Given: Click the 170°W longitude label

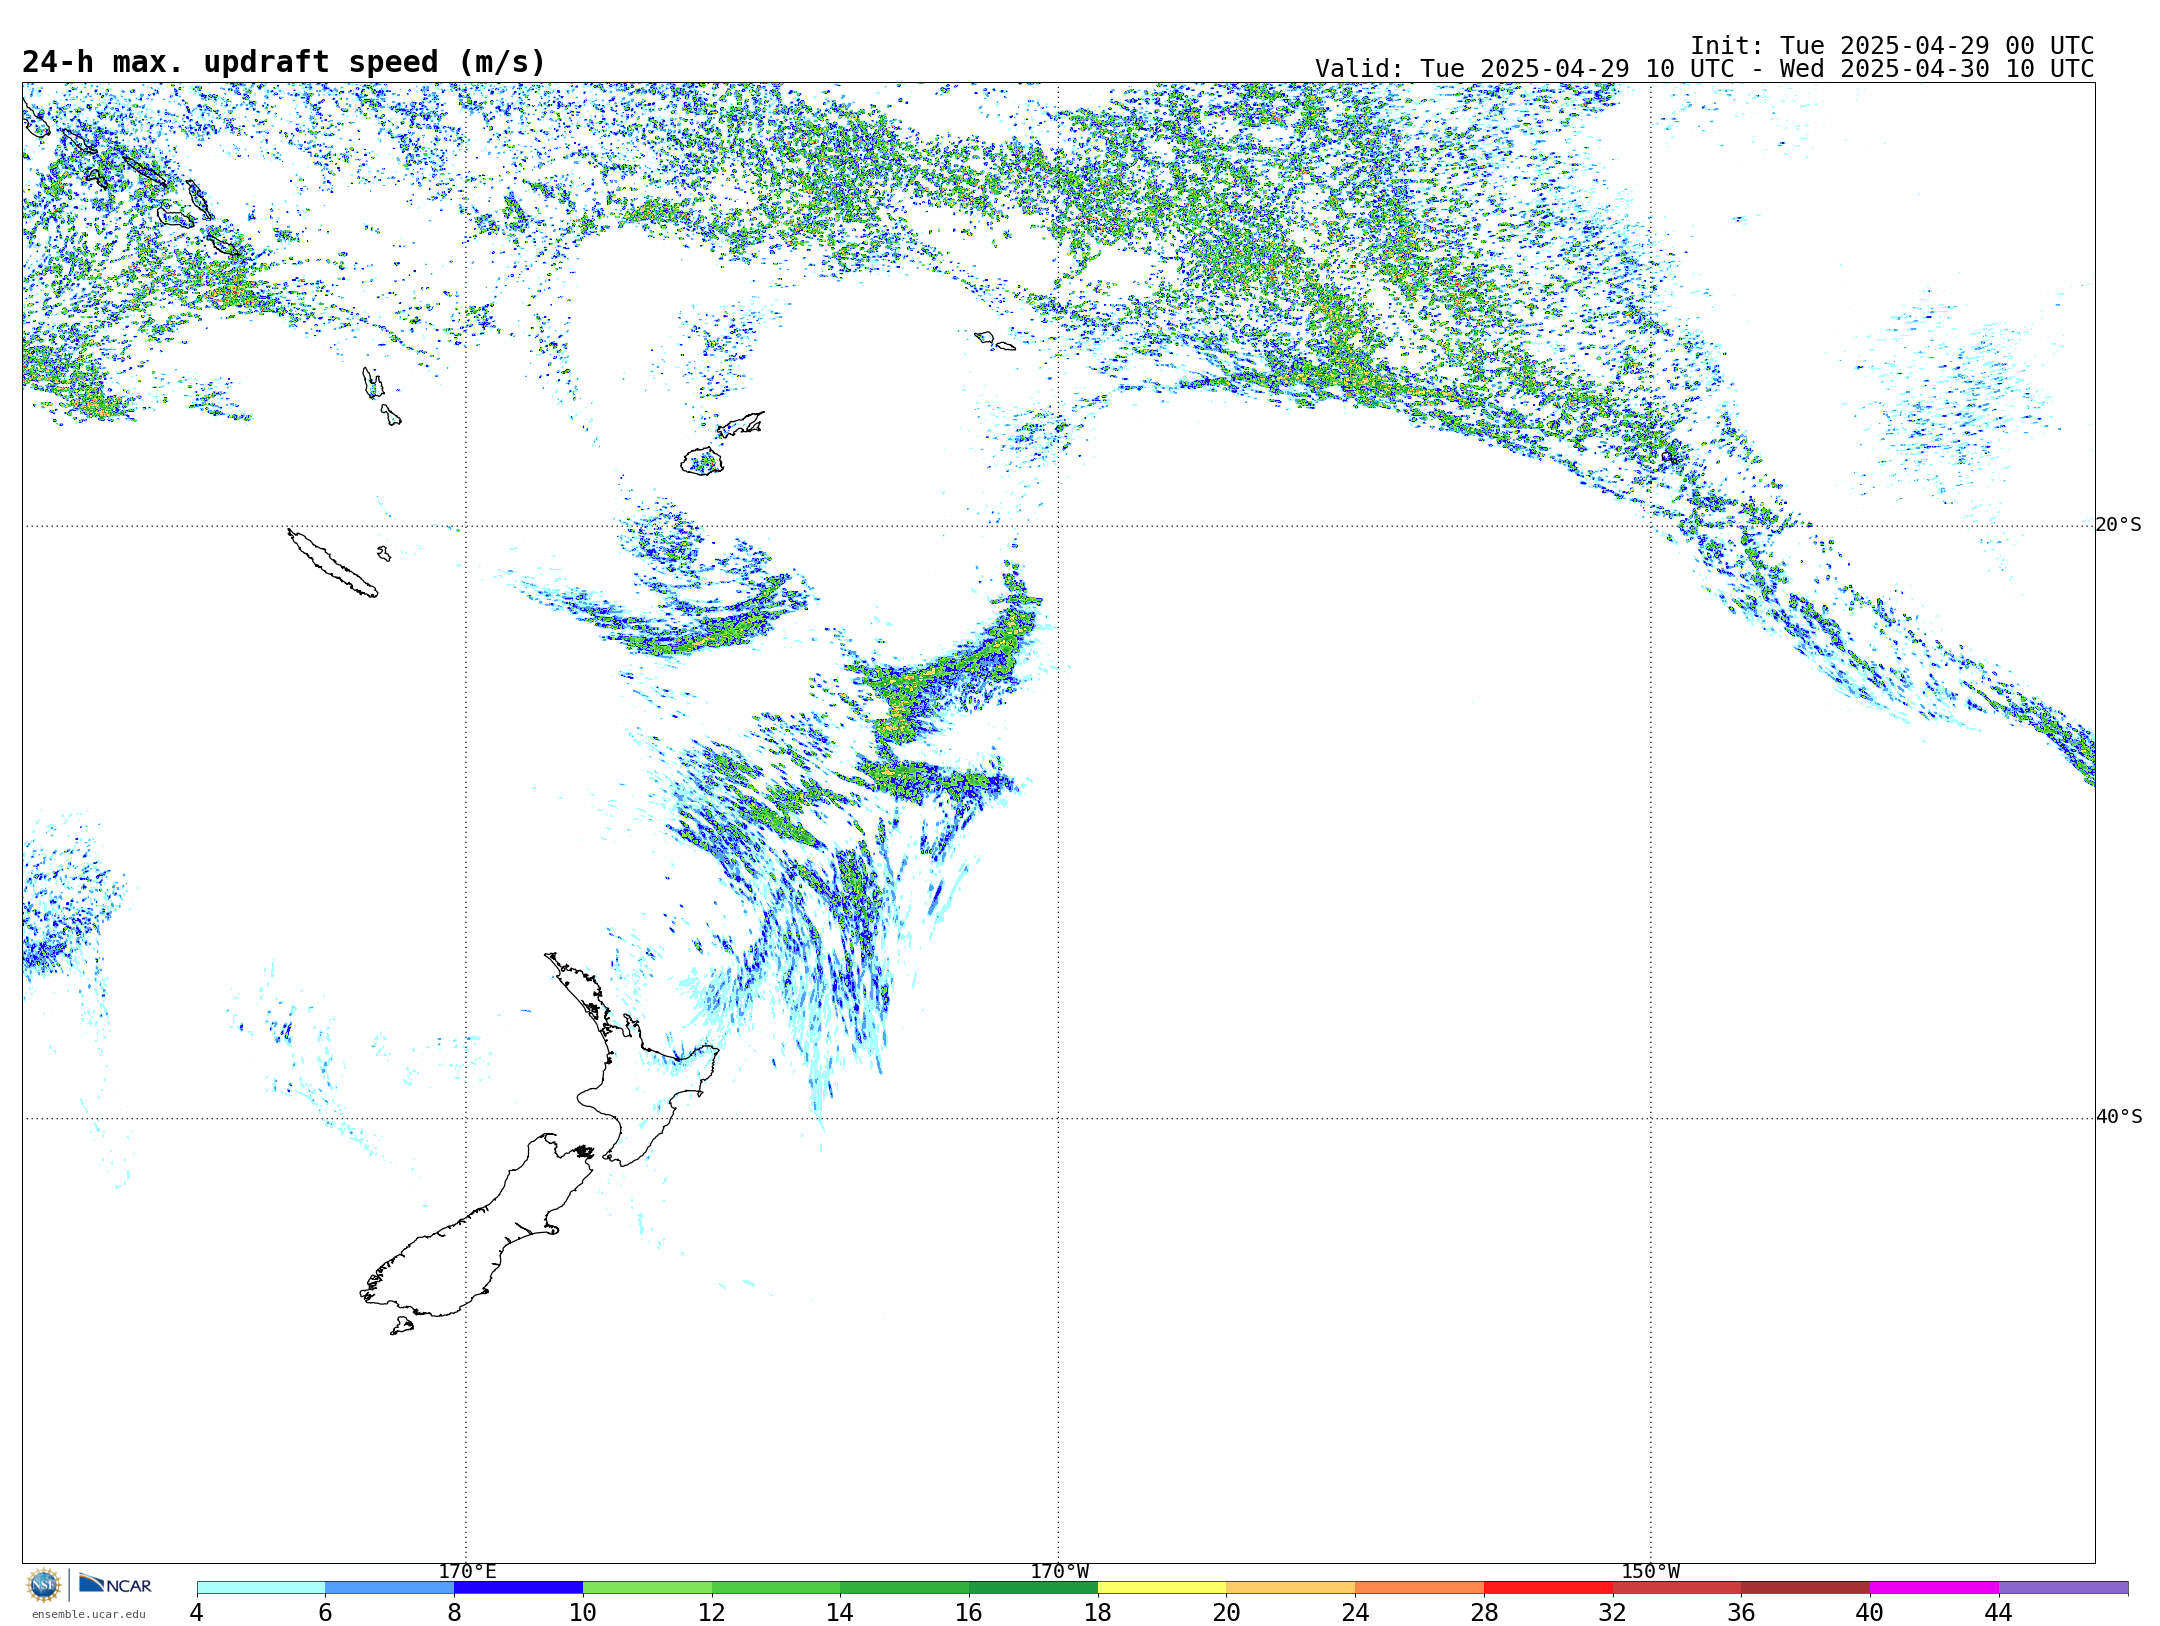Looking at the screenshot, I should click(1059, 1572).
